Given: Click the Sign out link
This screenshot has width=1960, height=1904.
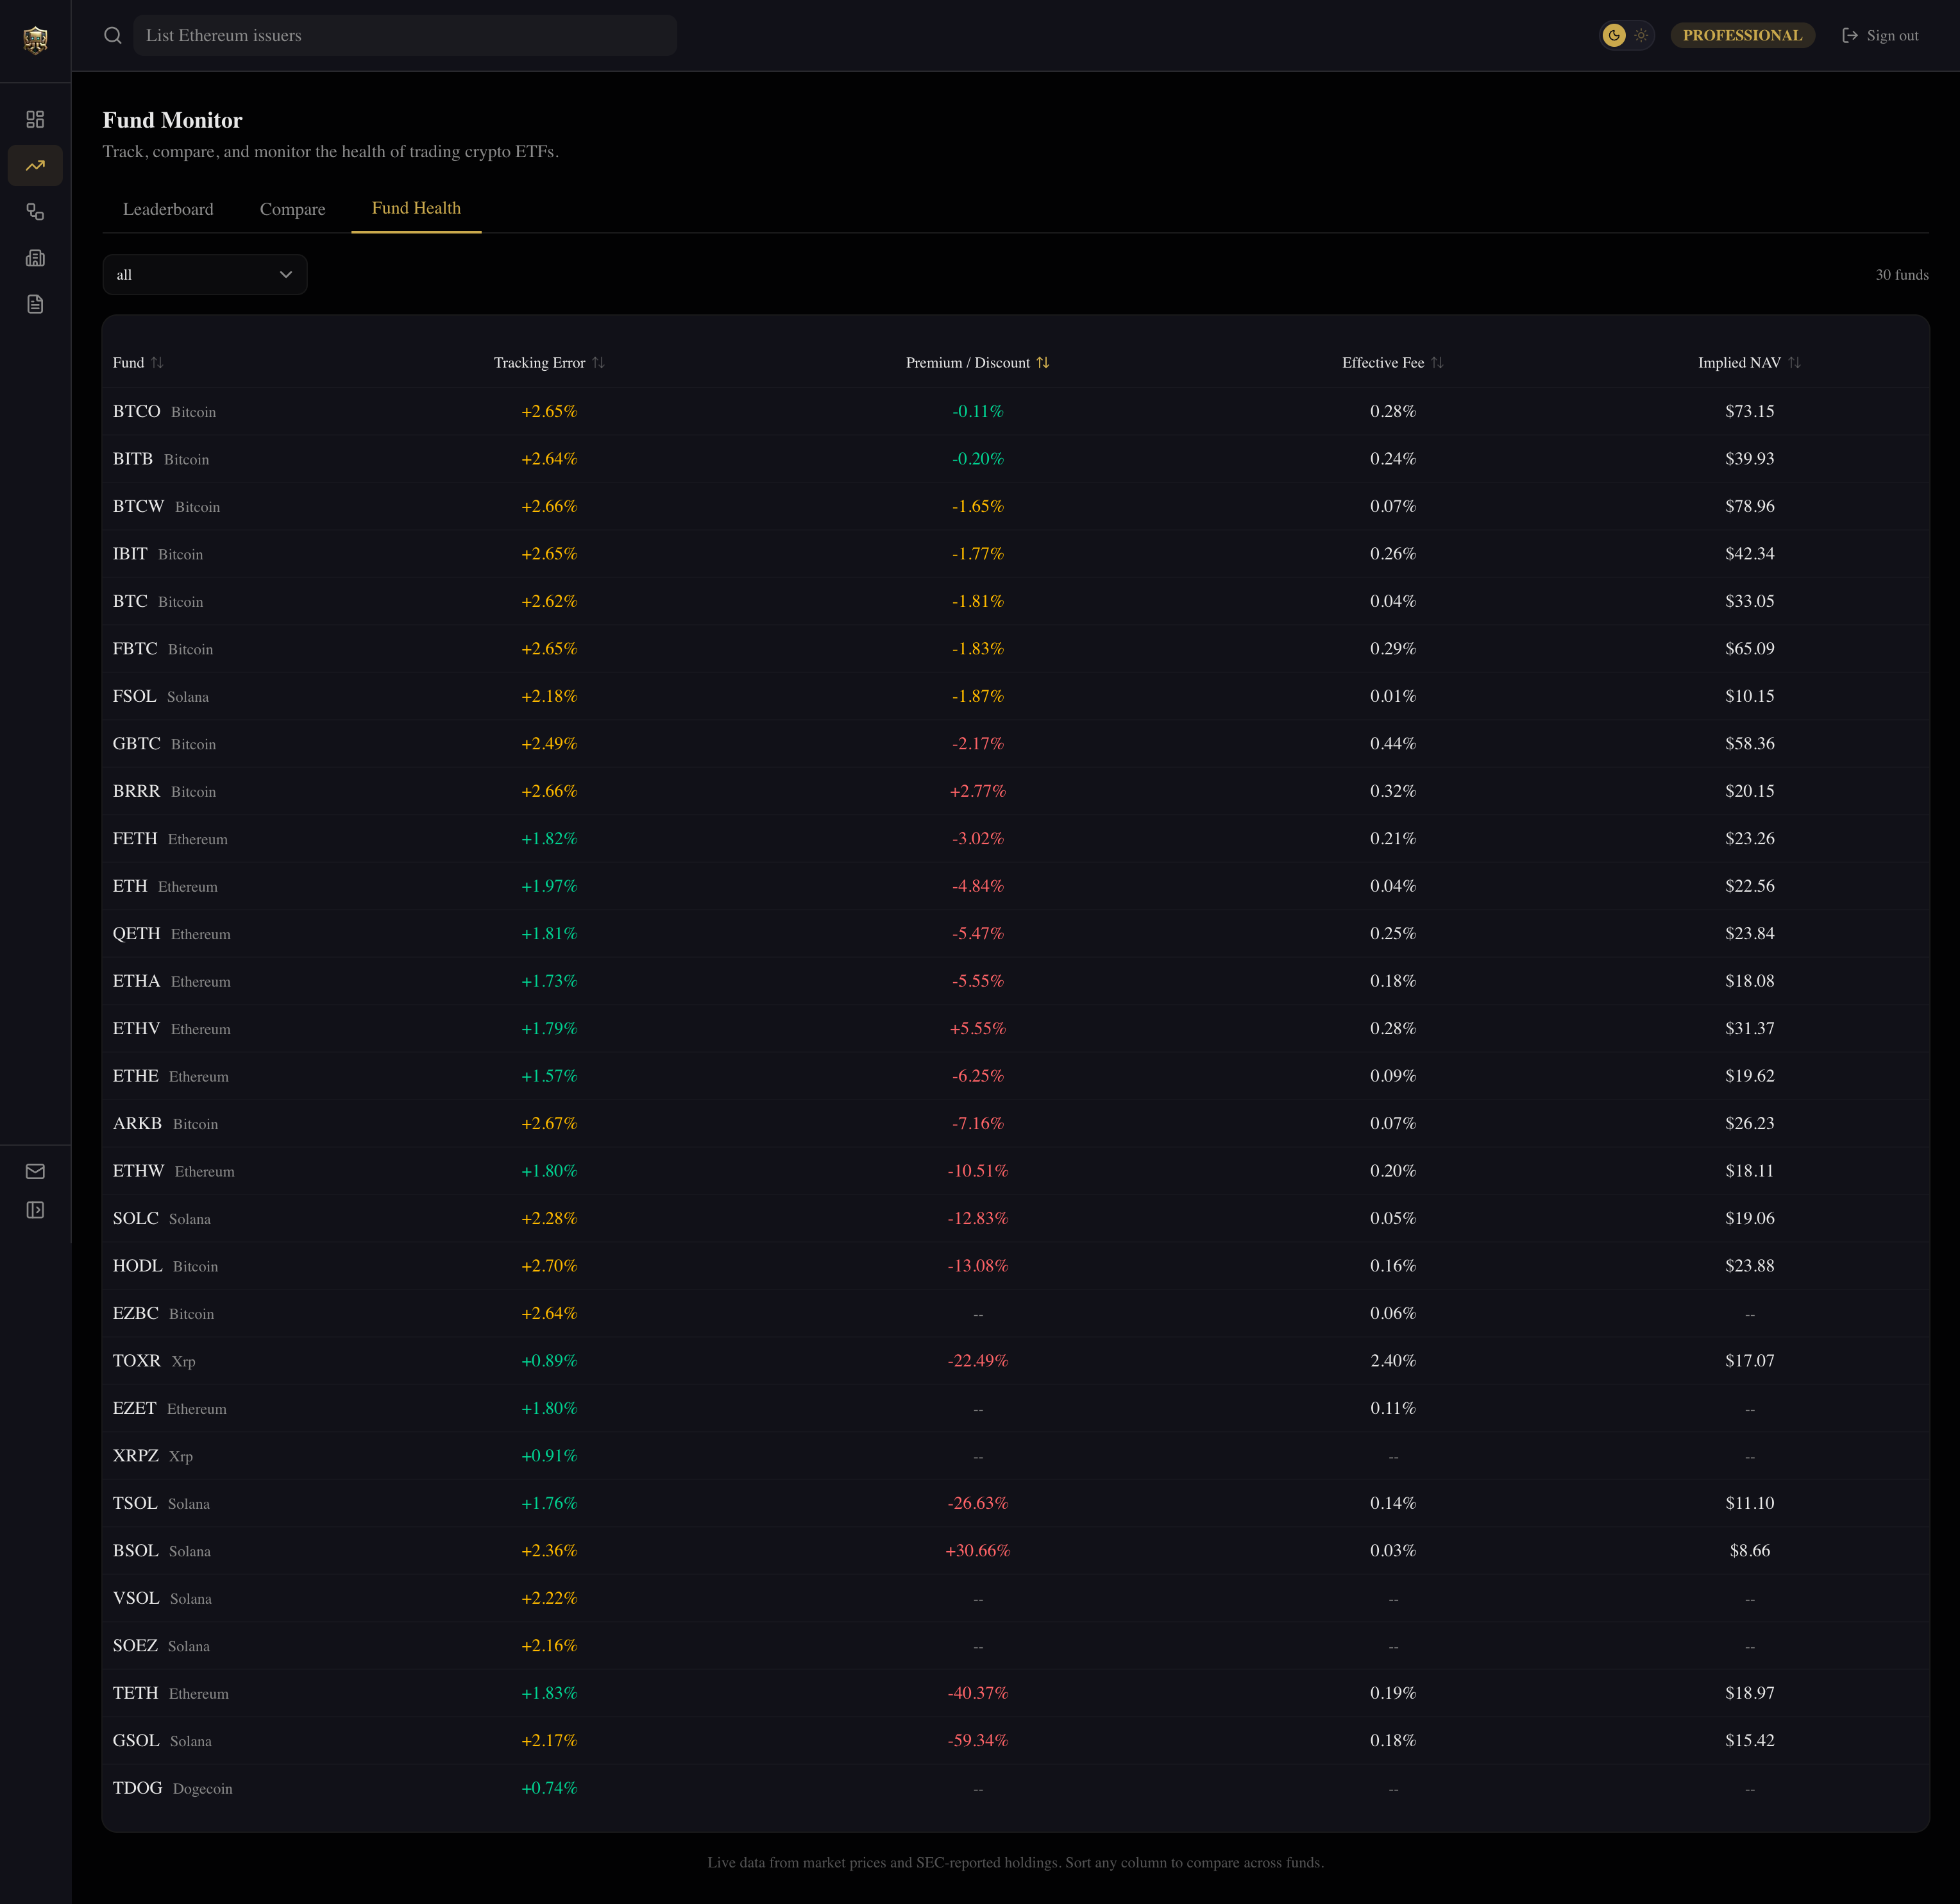Looking at the screenshot, I should click(1880, 35).
